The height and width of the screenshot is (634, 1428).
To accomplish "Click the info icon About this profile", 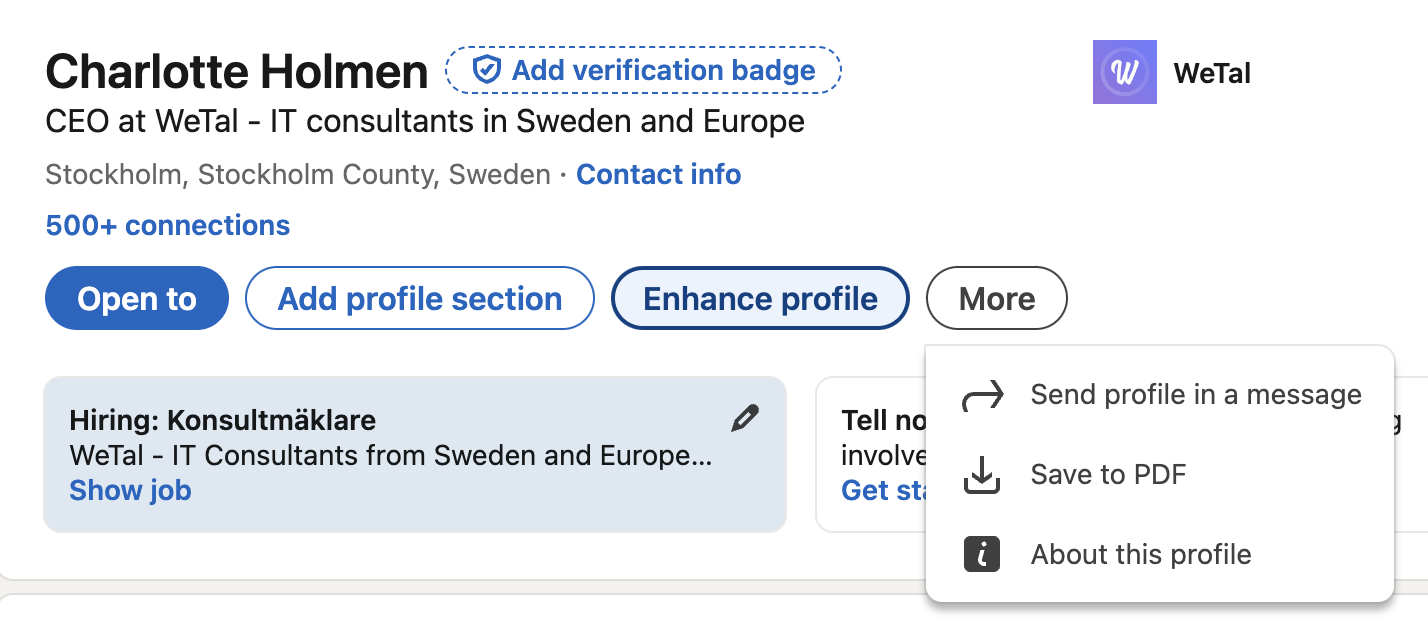I will coord(981,554).
